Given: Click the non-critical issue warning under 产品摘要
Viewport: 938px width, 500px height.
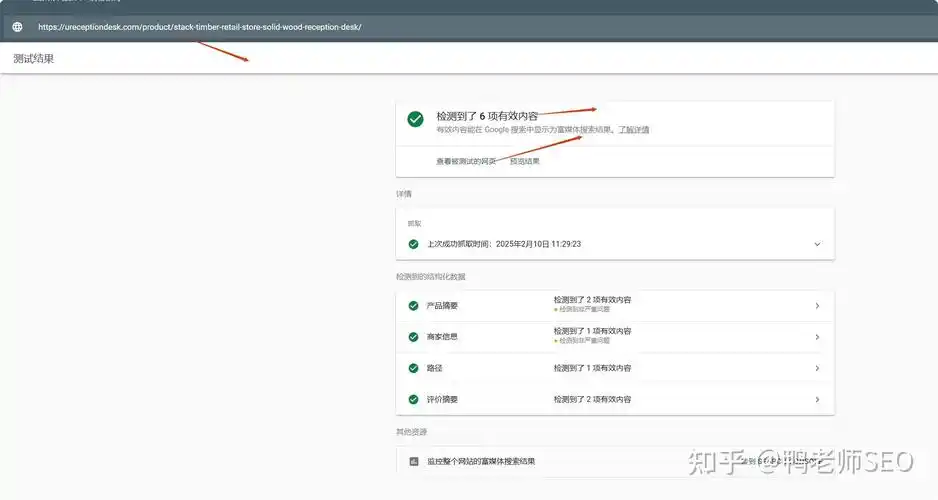Looking at the screenshot, I should pos(582,310).
